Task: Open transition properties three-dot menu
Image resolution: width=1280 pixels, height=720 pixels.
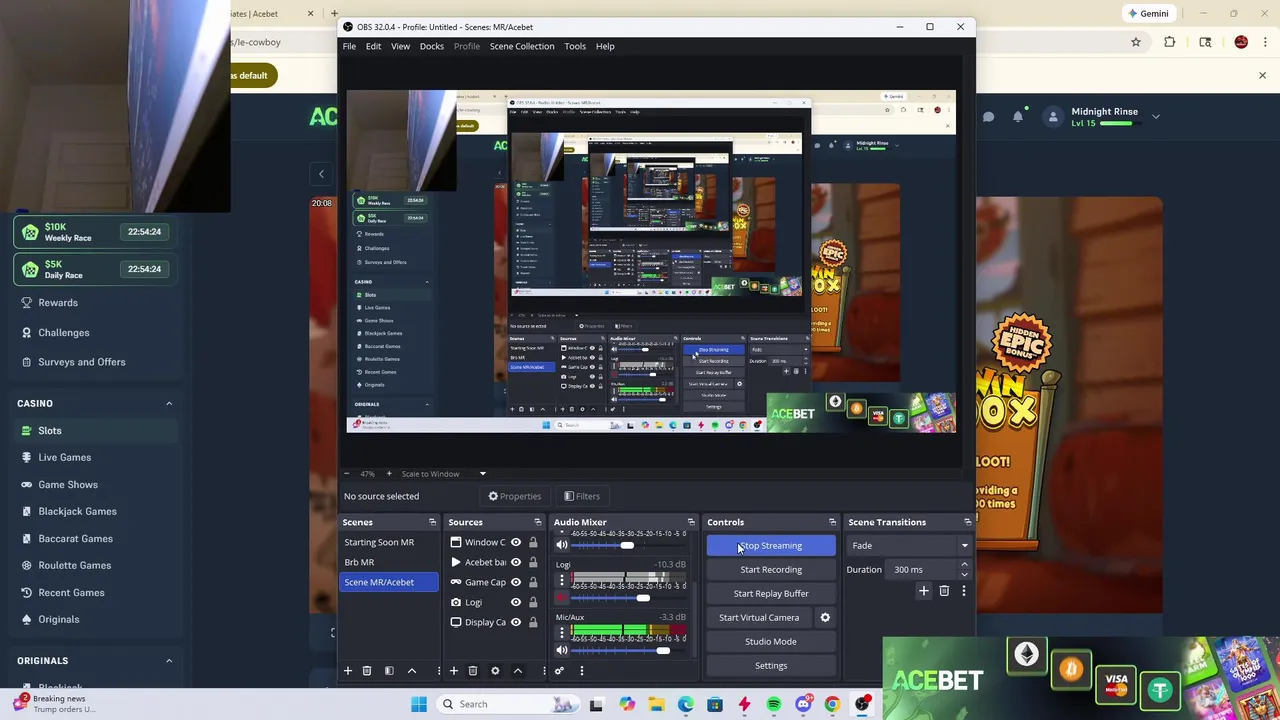Action: (x=963, y=591)
